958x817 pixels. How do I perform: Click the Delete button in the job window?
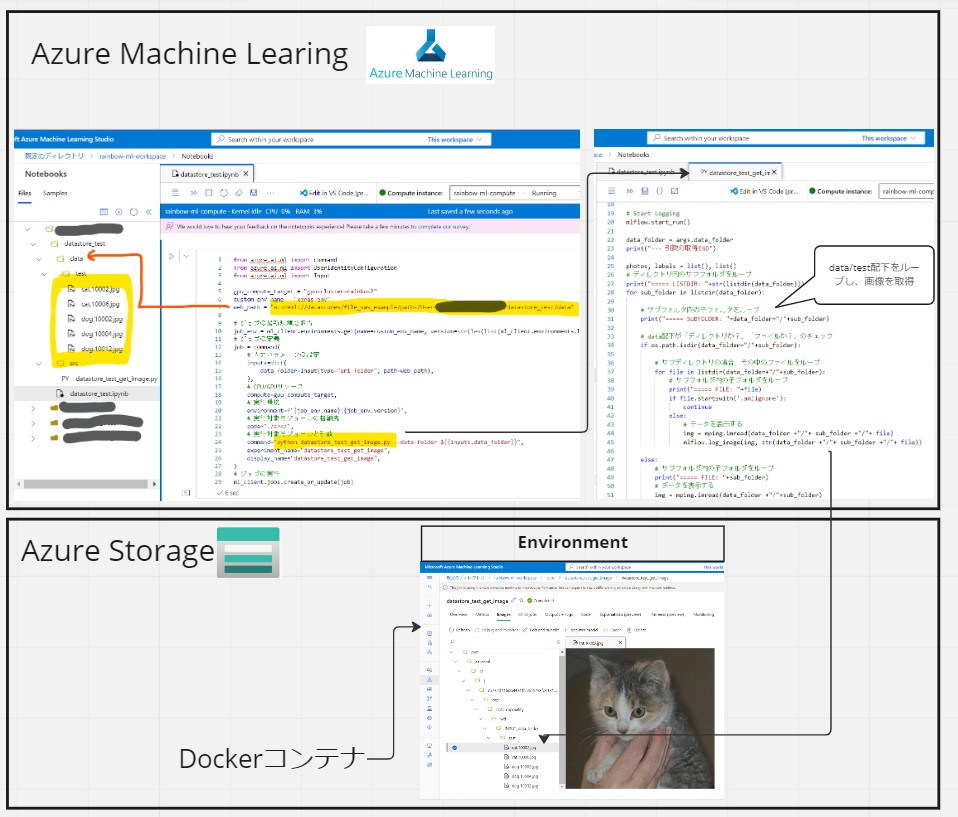pos(637,629)
